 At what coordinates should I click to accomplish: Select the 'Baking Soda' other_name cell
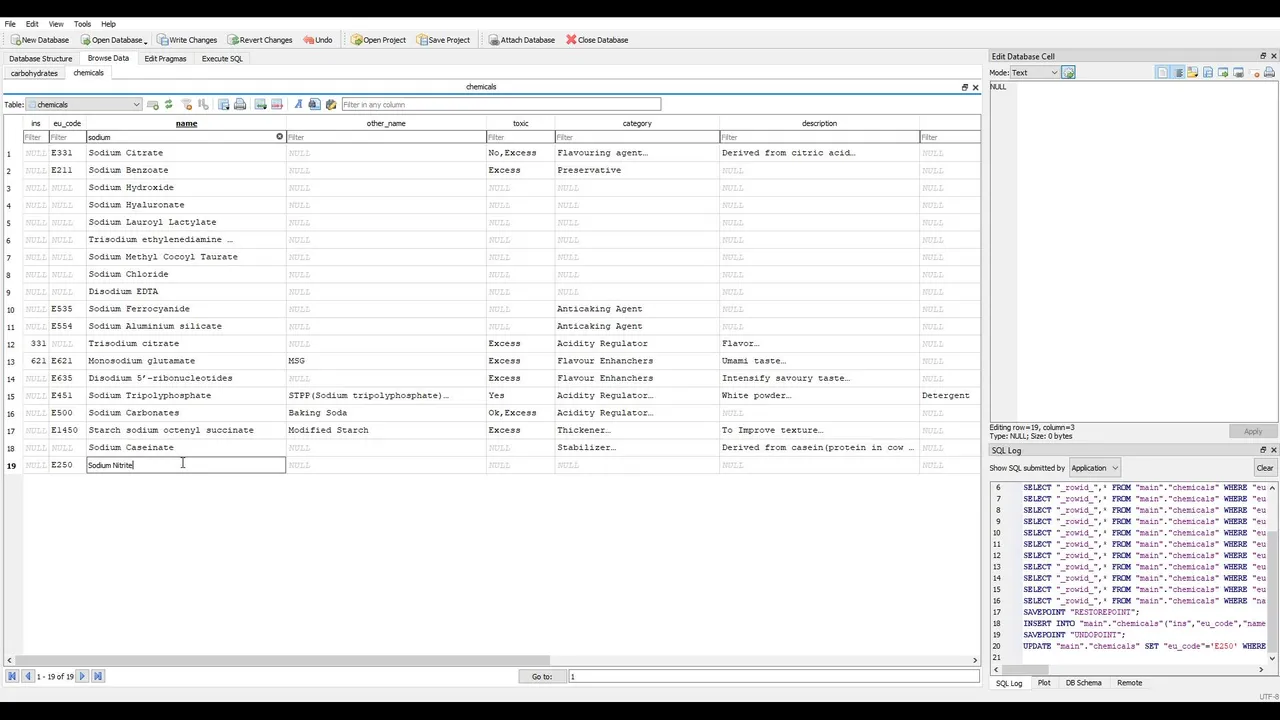tap(386, 413)
